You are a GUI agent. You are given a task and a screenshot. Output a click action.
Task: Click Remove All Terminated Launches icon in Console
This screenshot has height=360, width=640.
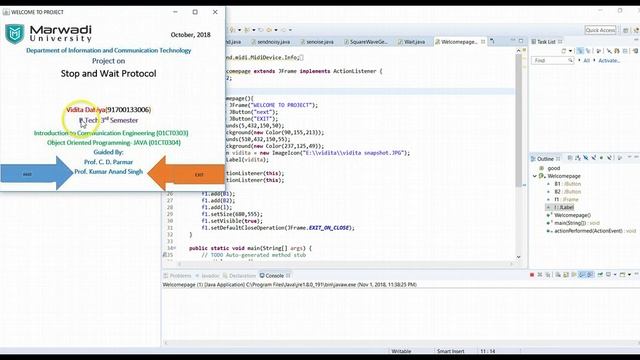click(x=548, y=275)
